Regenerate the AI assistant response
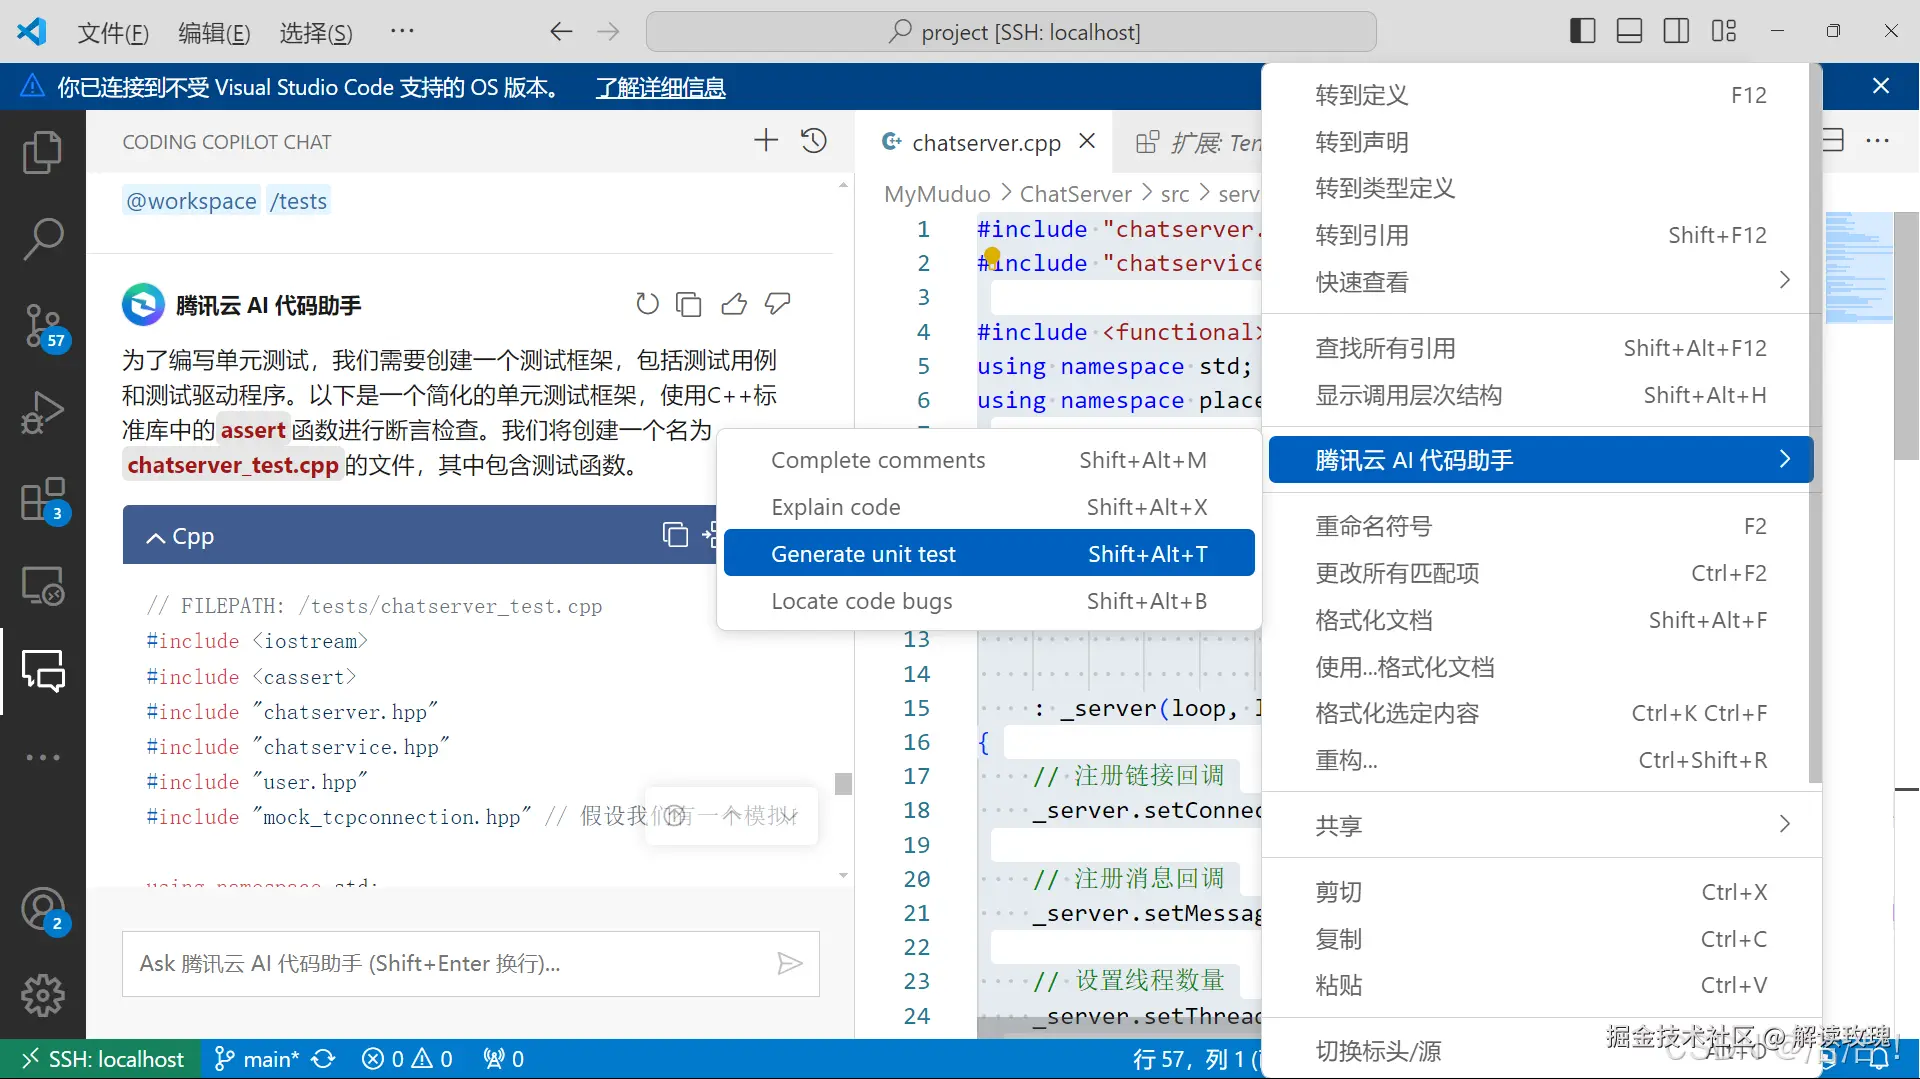Image resolution: width=1920 pixels, height=1079 pixels. tap(647, 303)
